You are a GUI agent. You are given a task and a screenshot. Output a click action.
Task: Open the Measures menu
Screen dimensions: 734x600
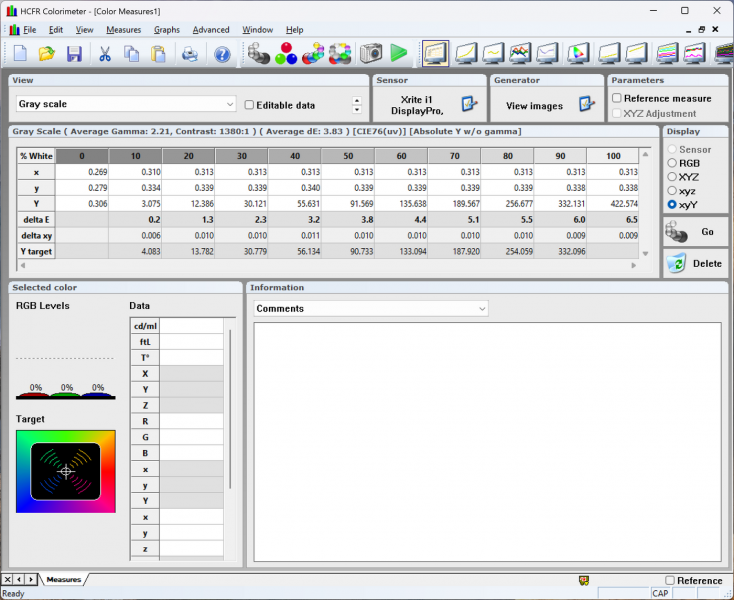[x=123, y=30]
